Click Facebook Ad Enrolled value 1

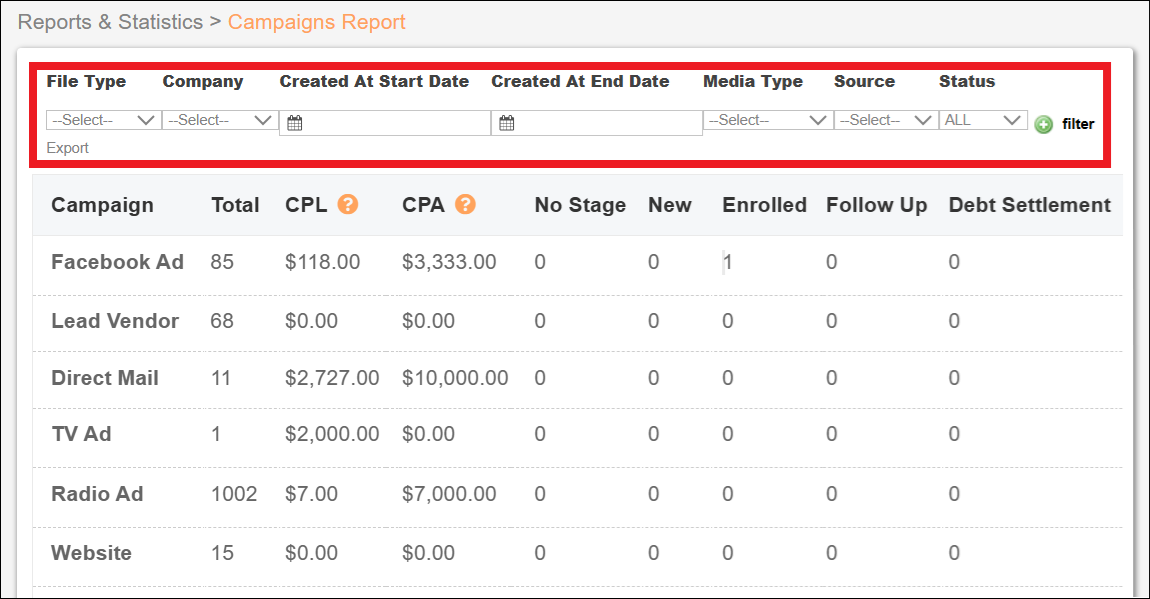728,262
